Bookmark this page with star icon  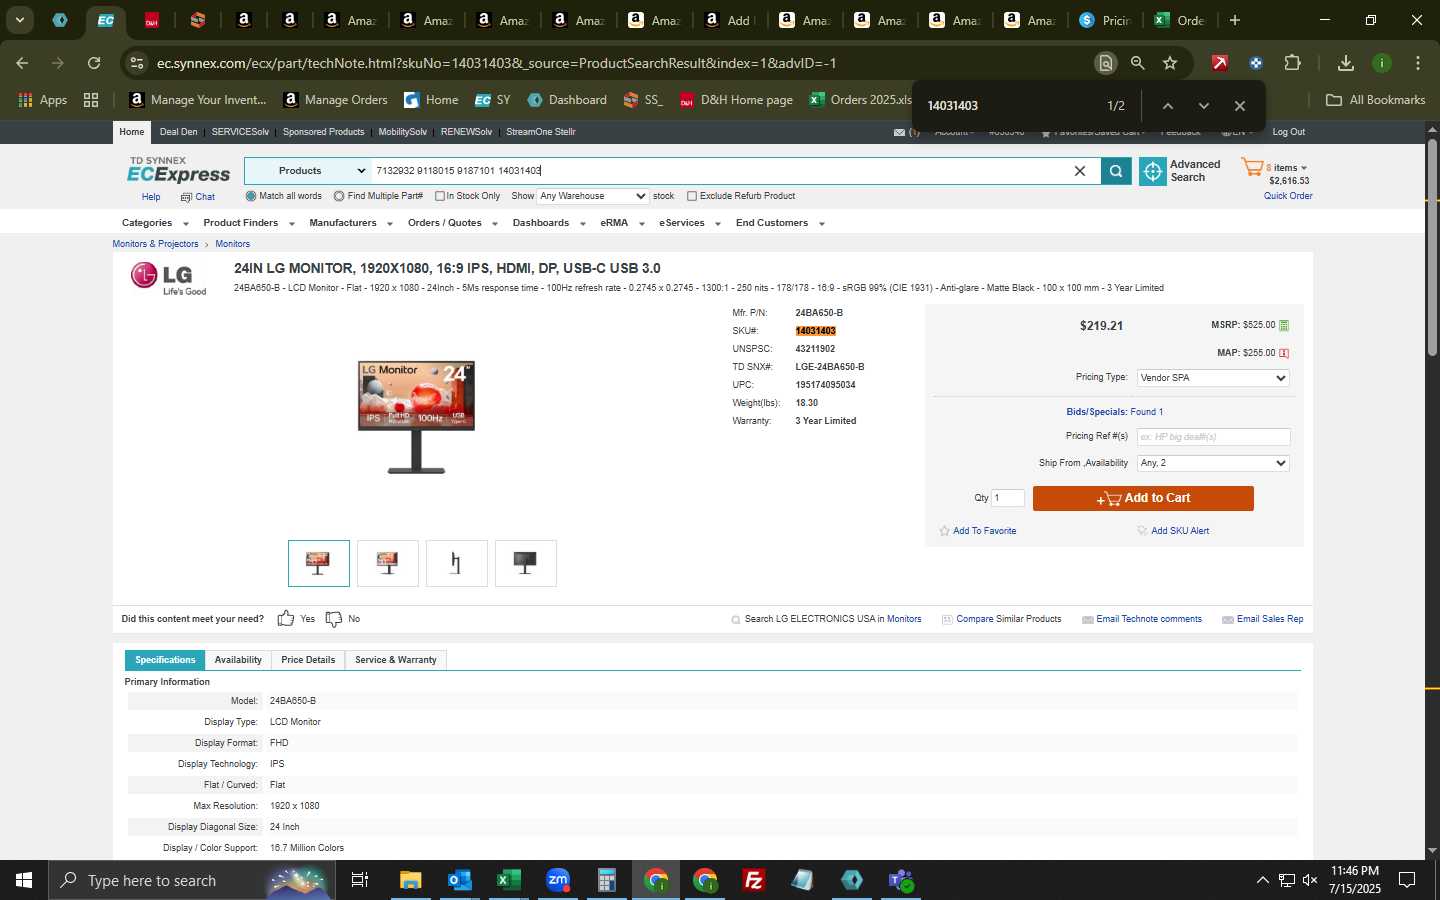[x=1170, y=63]
